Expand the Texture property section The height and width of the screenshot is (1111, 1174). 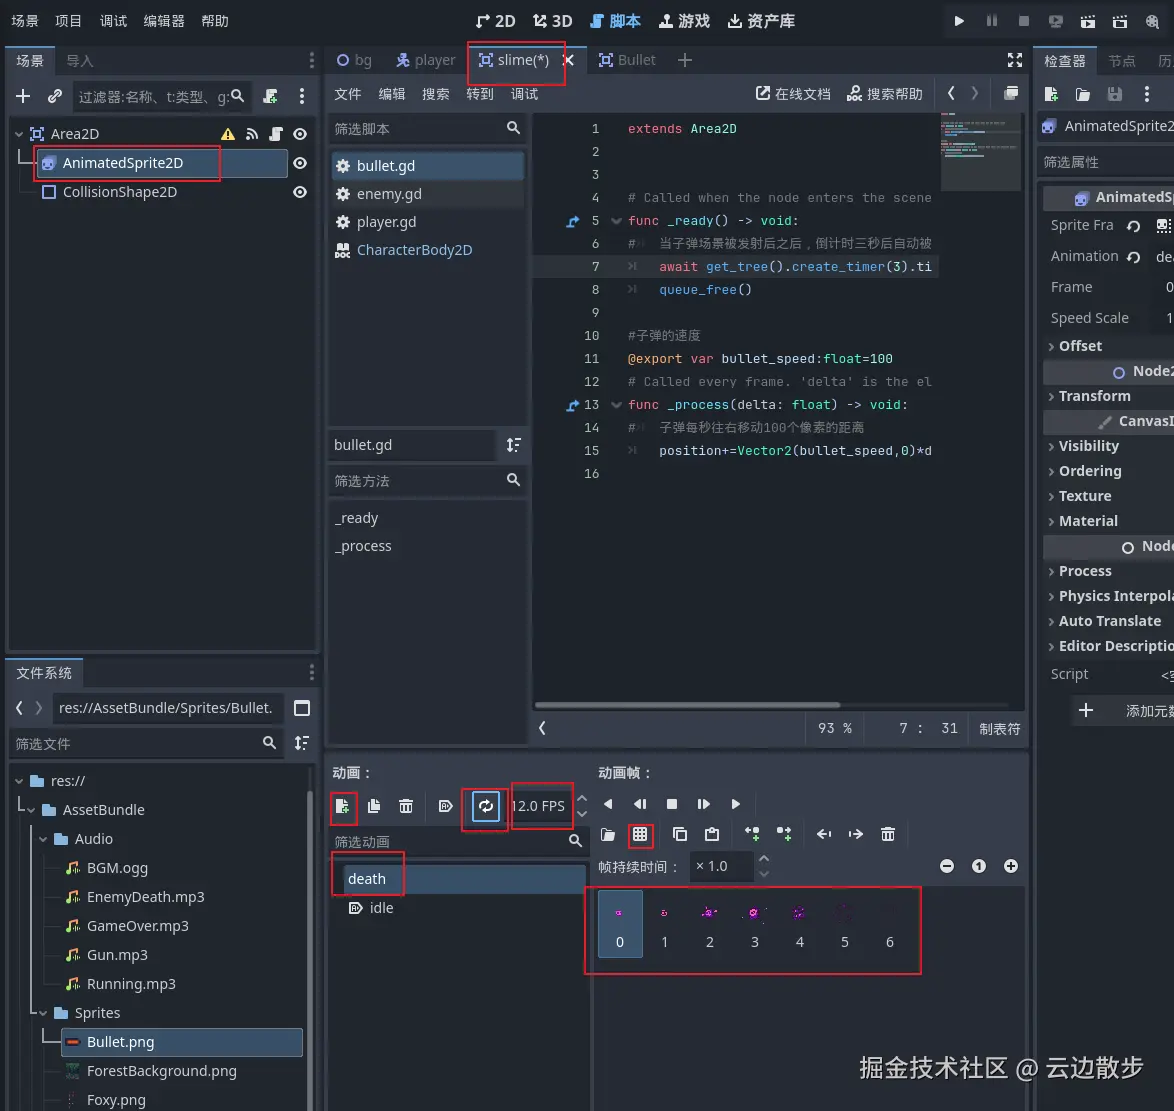tap(1083, 496)
